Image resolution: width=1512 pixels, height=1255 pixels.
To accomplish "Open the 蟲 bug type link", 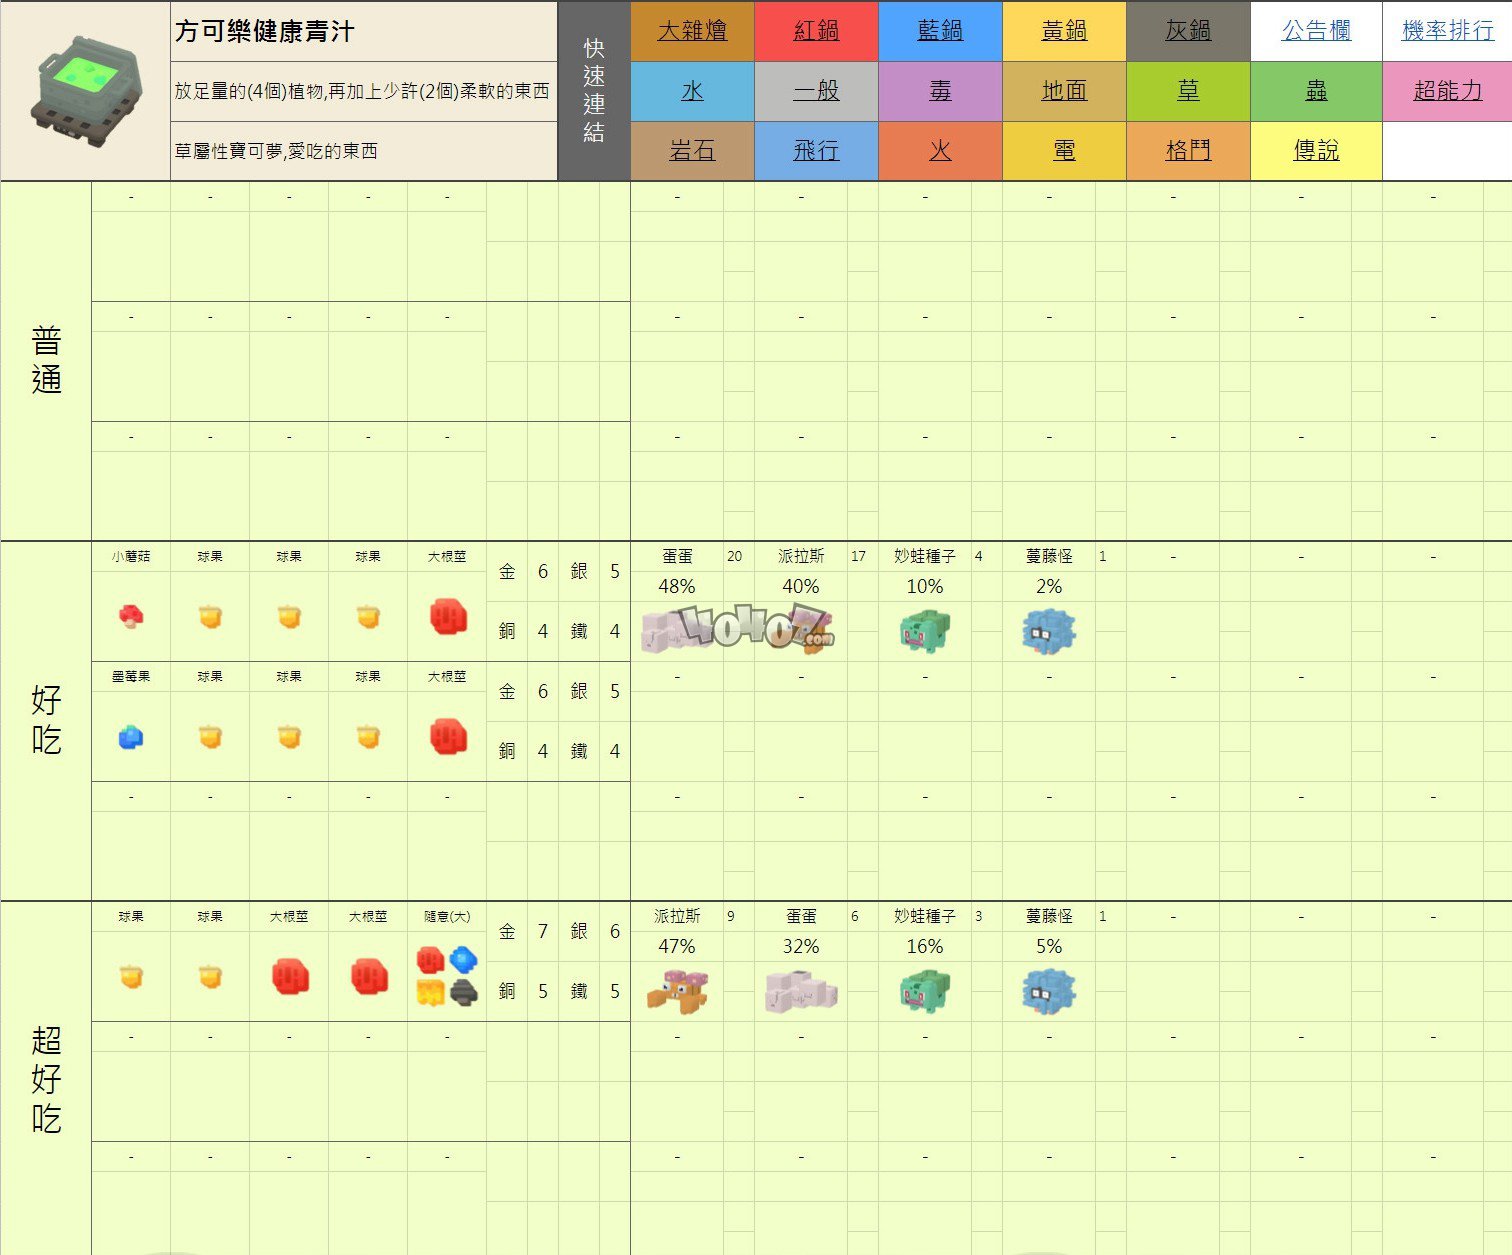I will [1316, 91].
